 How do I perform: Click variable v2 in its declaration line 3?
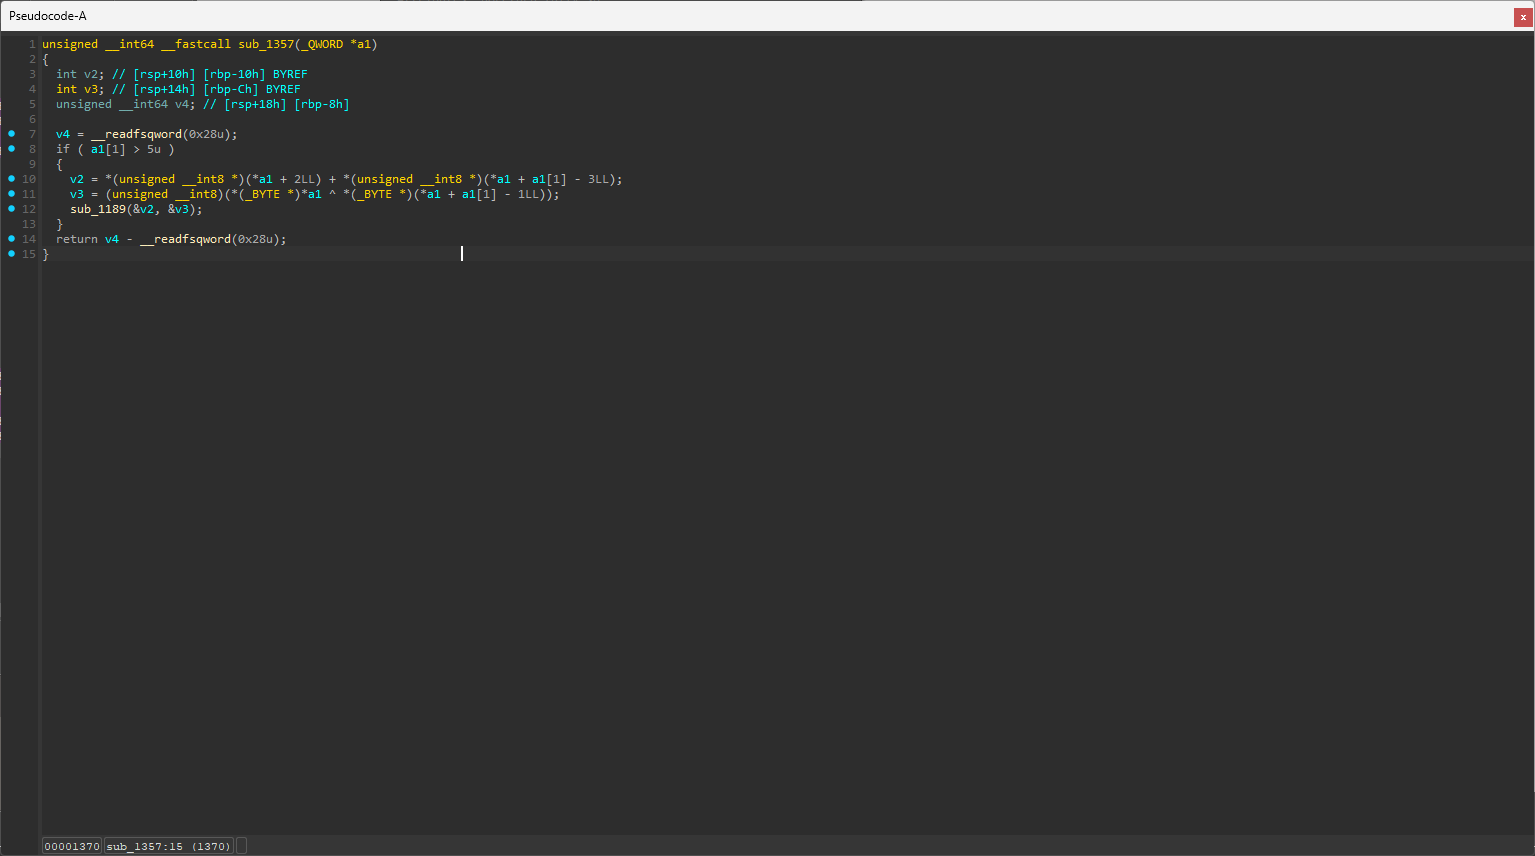pyautogui.click(x=91, y=74)
